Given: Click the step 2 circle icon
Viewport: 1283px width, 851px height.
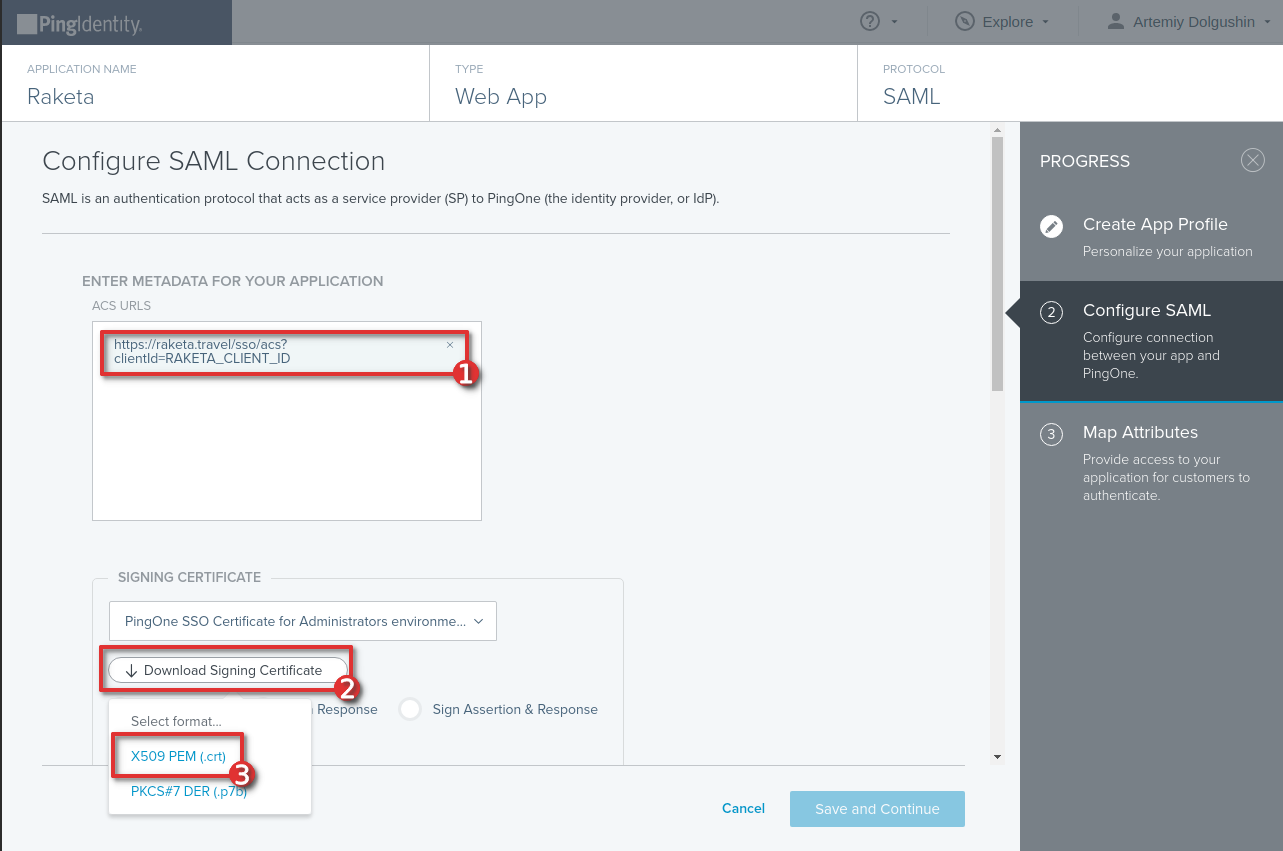Looking at the screenshot, I should click(x=1051, y=312).
